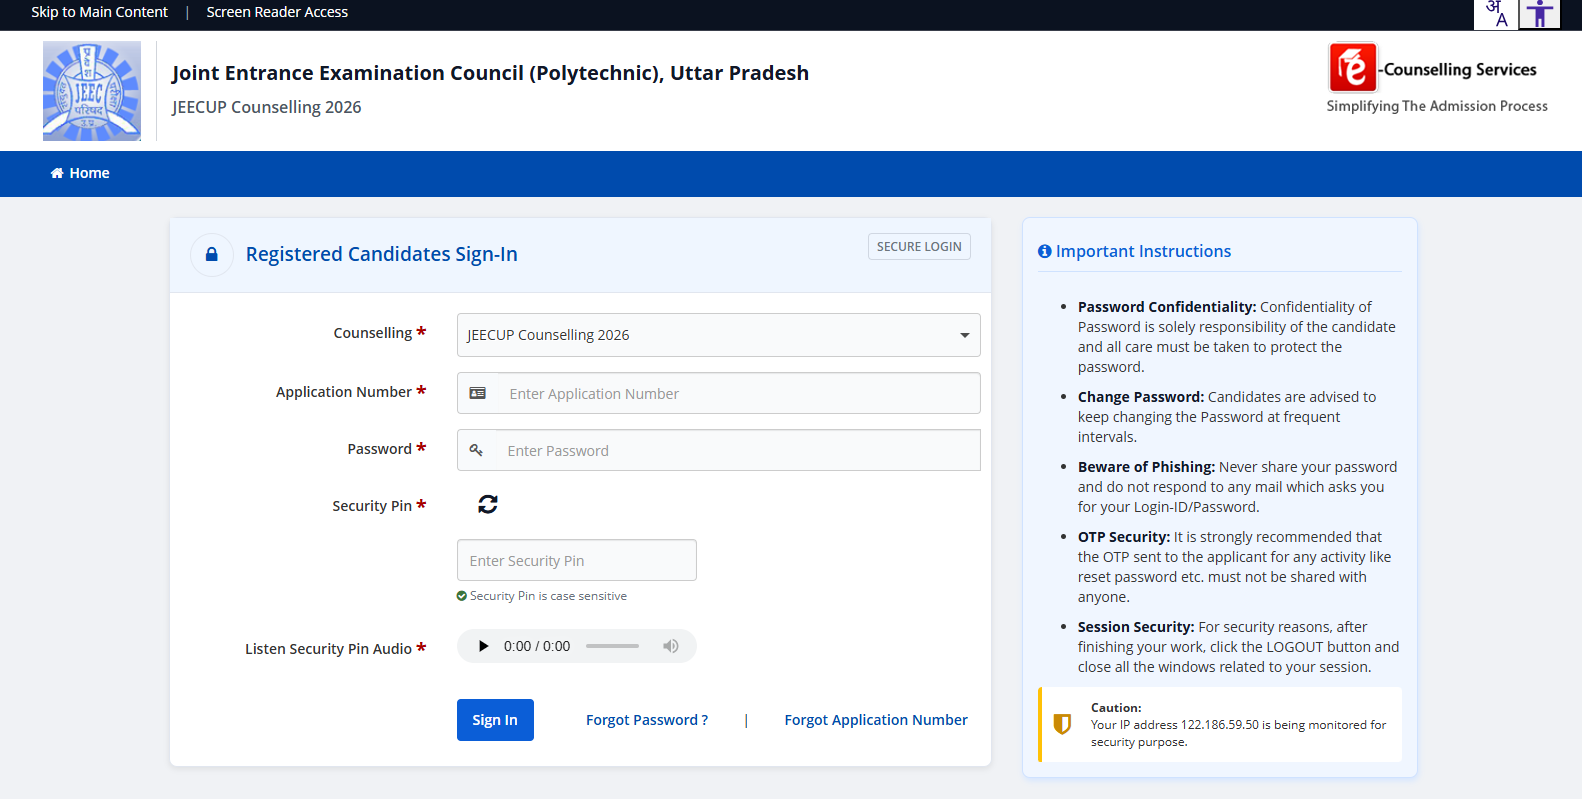Click 'Session Security:' instruction

[1136, 627]
